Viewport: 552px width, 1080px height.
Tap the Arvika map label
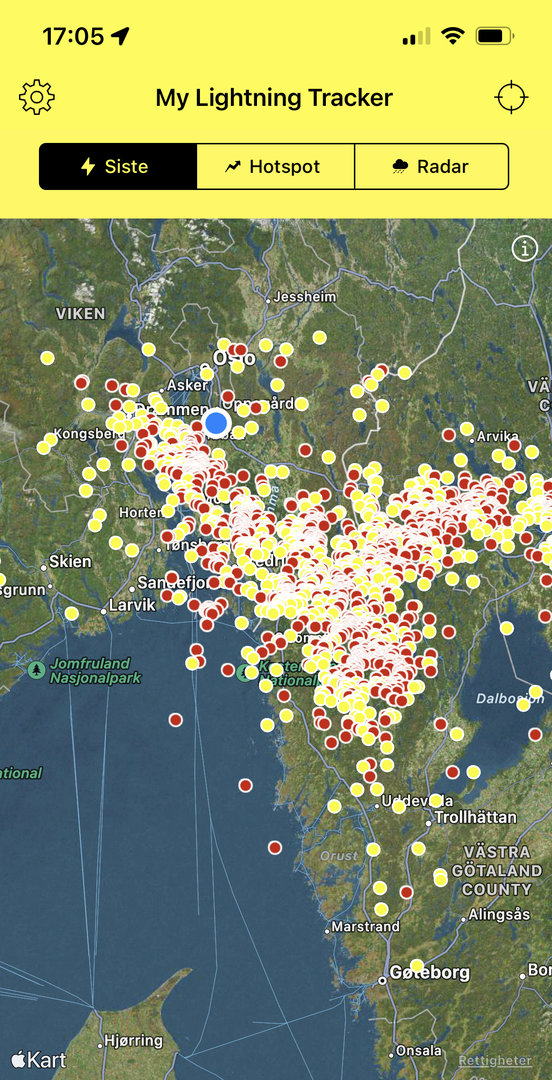click(x=497, y=437)
